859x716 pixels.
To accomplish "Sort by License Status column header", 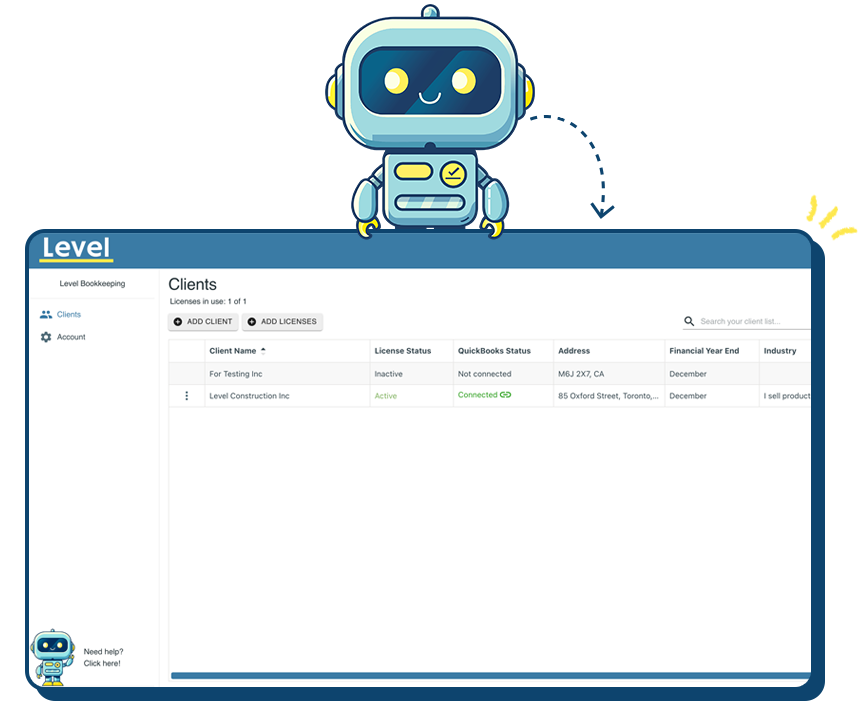I will tap(403, 351).
